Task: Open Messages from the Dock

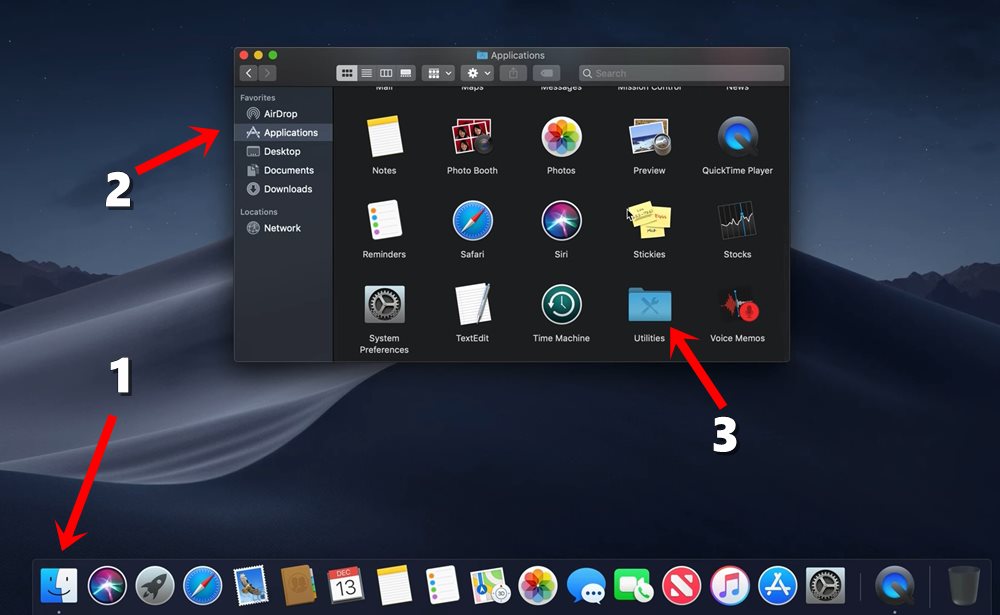Action: [586, 585]
